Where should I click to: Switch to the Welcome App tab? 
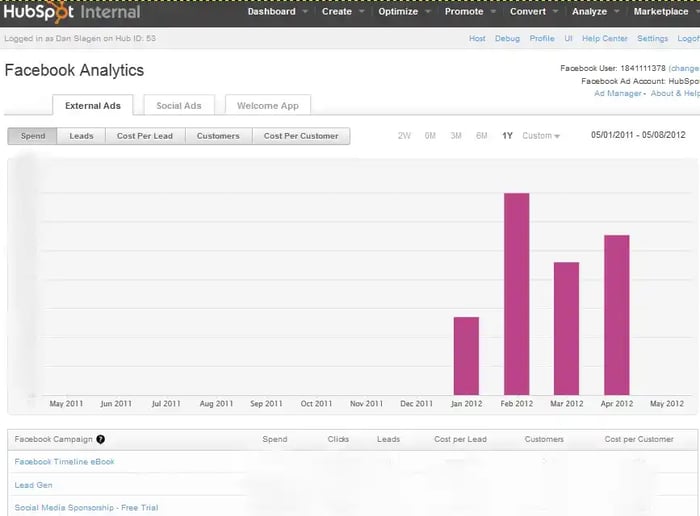pyautogui.click(x=267, y=105)
